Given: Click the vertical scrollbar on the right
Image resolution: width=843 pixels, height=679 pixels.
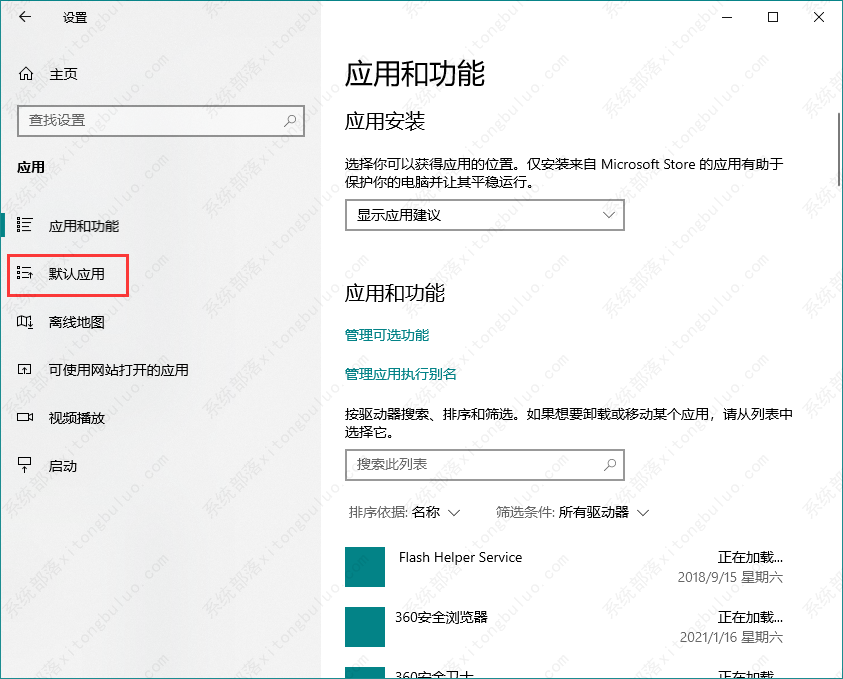Looking at the screenshot, I should (838, 150).
